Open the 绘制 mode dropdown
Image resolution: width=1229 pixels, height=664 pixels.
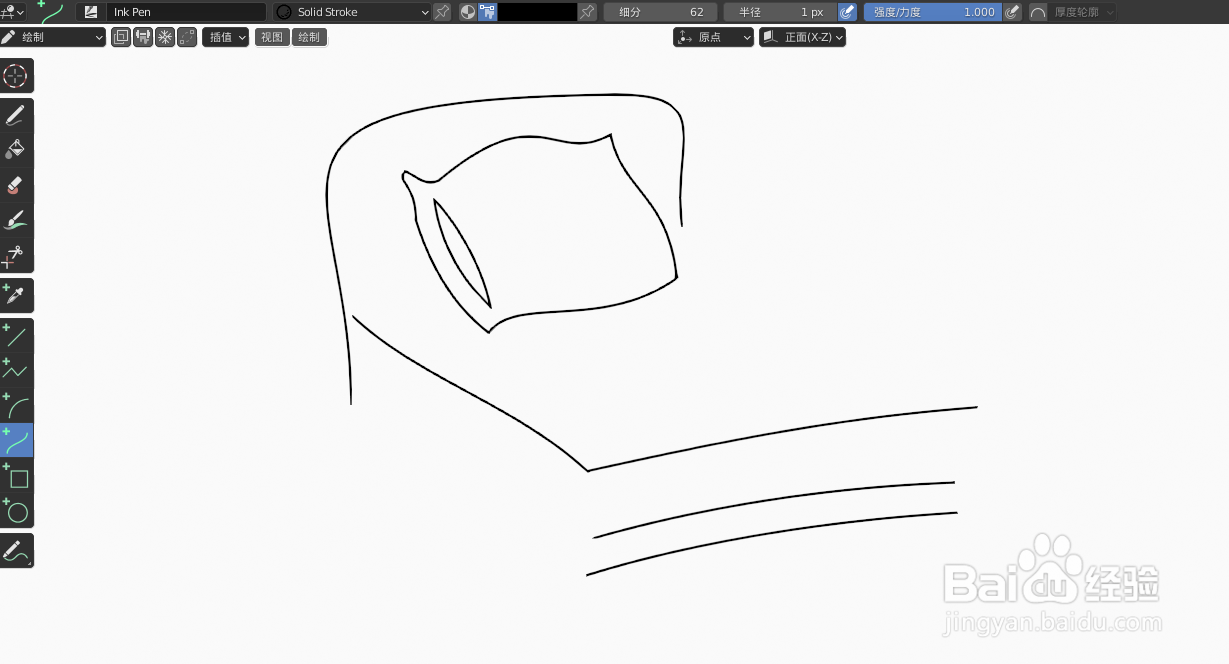click(x=53, y=37)
